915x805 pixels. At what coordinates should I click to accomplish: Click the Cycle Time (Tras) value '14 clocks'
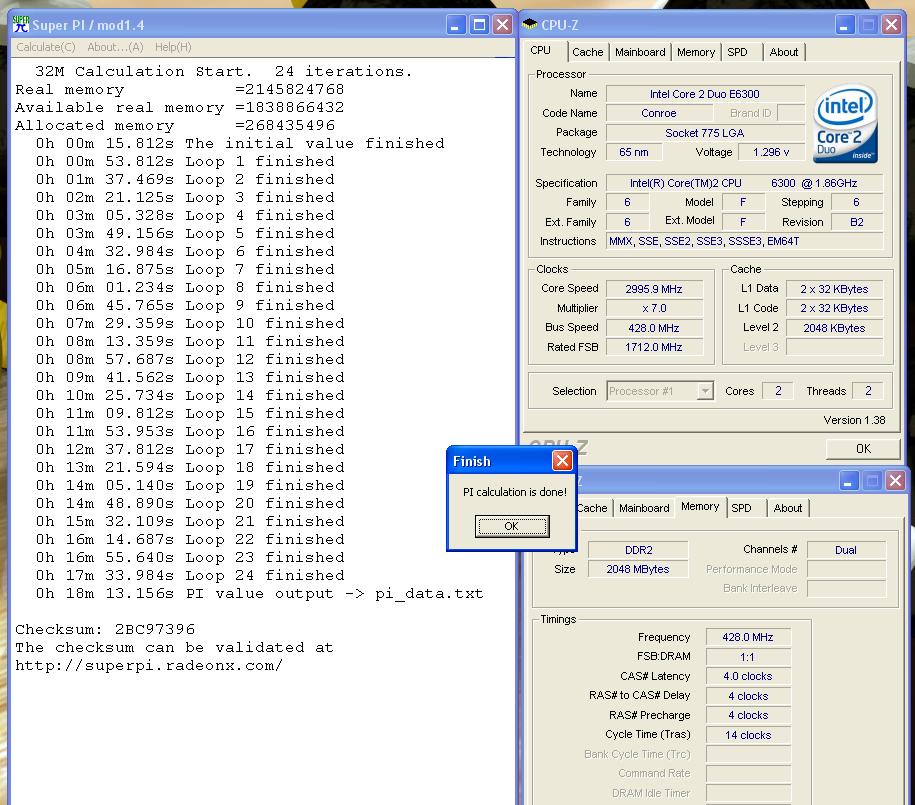pyautogui.click(x=748, y=735)
